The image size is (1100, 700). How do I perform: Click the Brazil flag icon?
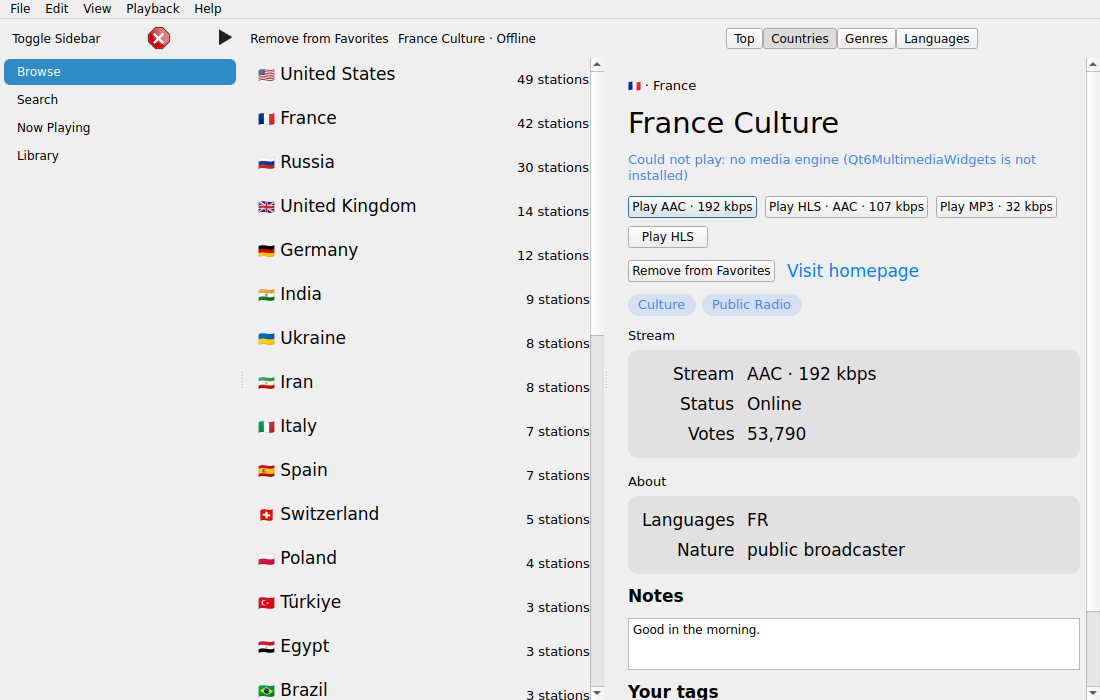[266, 691]
